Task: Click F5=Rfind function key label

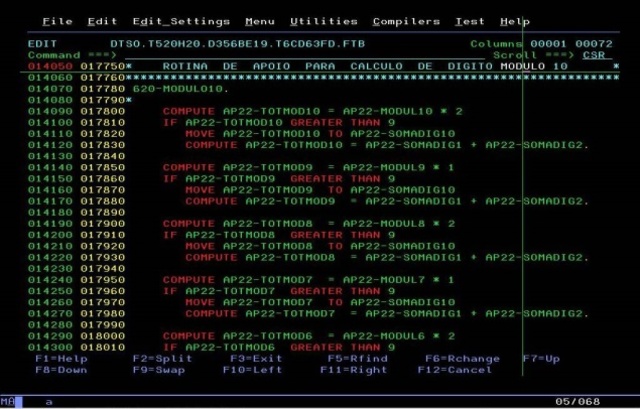Action: [x=358, y=359]
